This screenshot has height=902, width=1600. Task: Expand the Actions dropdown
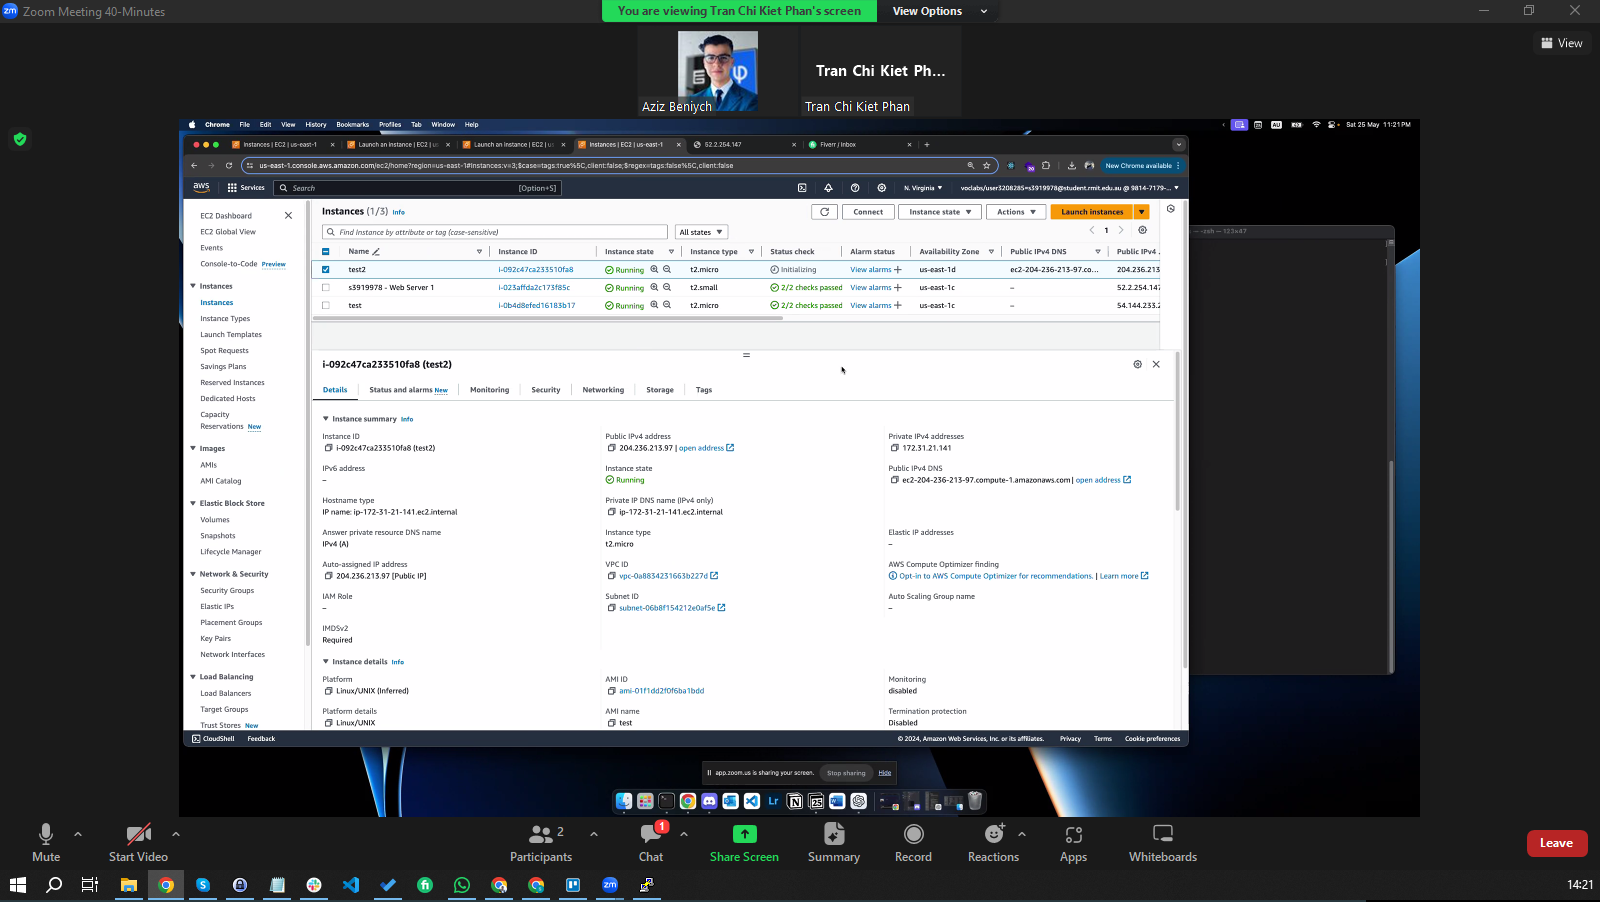[1015, 211]
